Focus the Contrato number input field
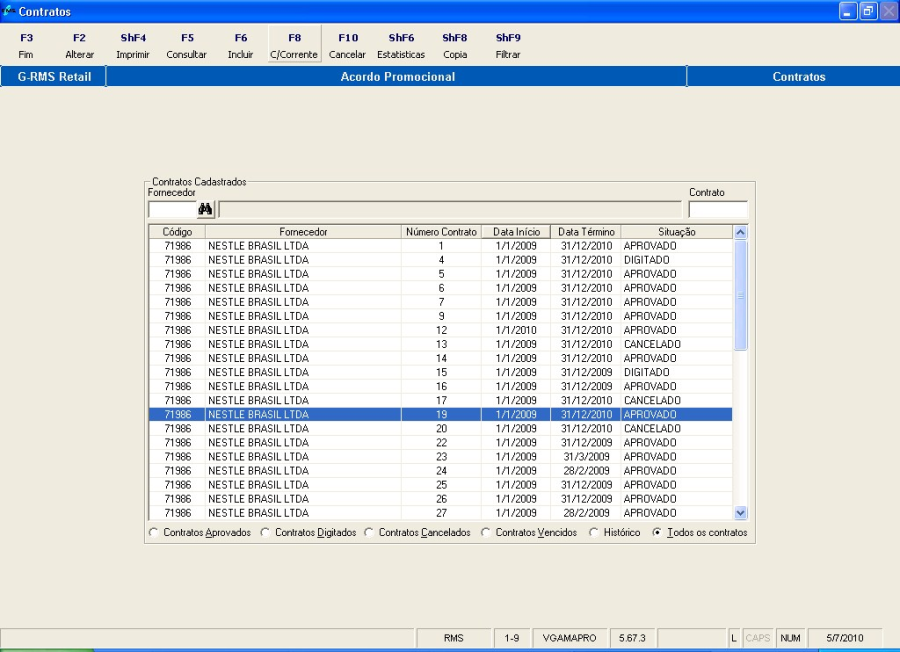Screen dimensions: 900x652 [717, 209]
